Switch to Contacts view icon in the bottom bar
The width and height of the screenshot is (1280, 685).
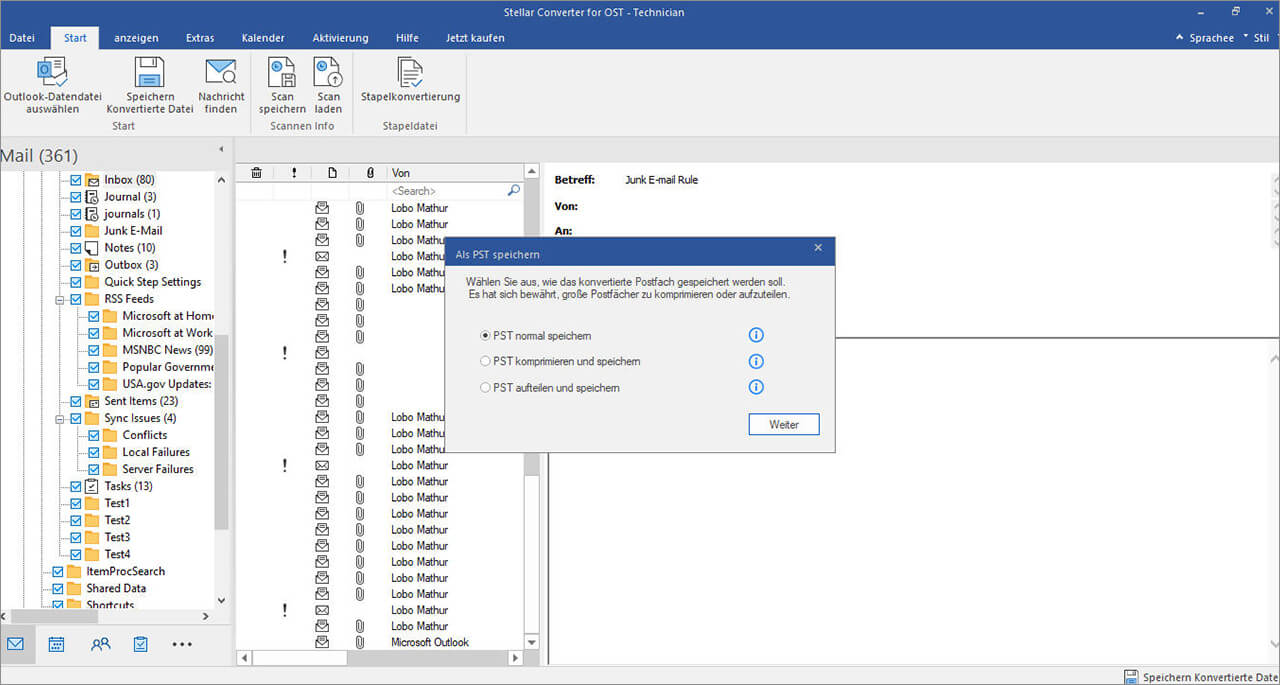pyautogui.click(x=100, y=644)
